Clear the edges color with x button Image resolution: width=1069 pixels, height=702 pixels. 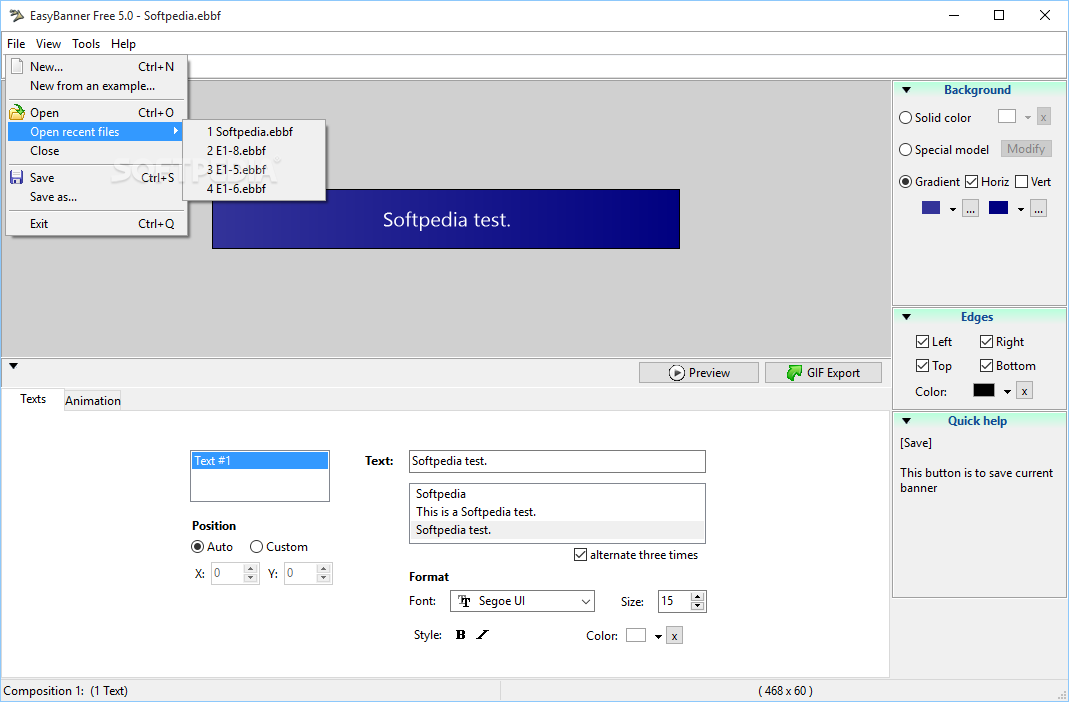pyautogui.click(x=1024, y=391)
